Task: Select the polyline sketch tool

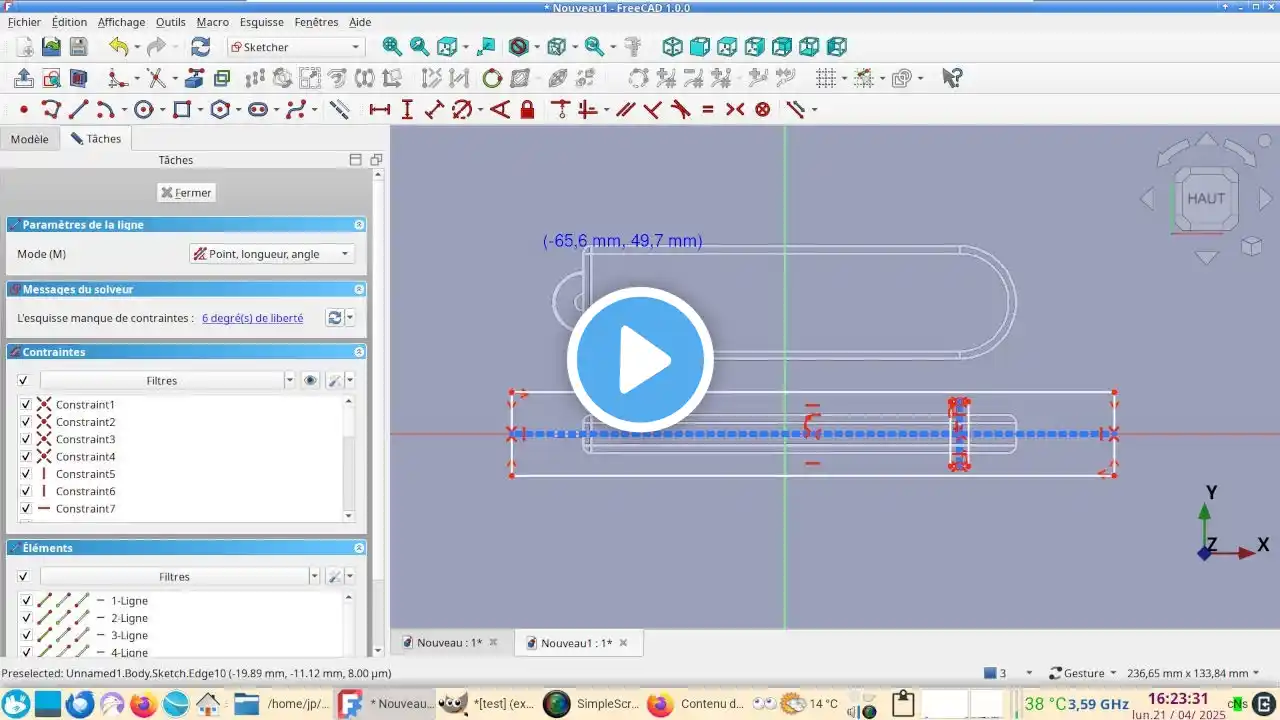Action: pos(51,109)
